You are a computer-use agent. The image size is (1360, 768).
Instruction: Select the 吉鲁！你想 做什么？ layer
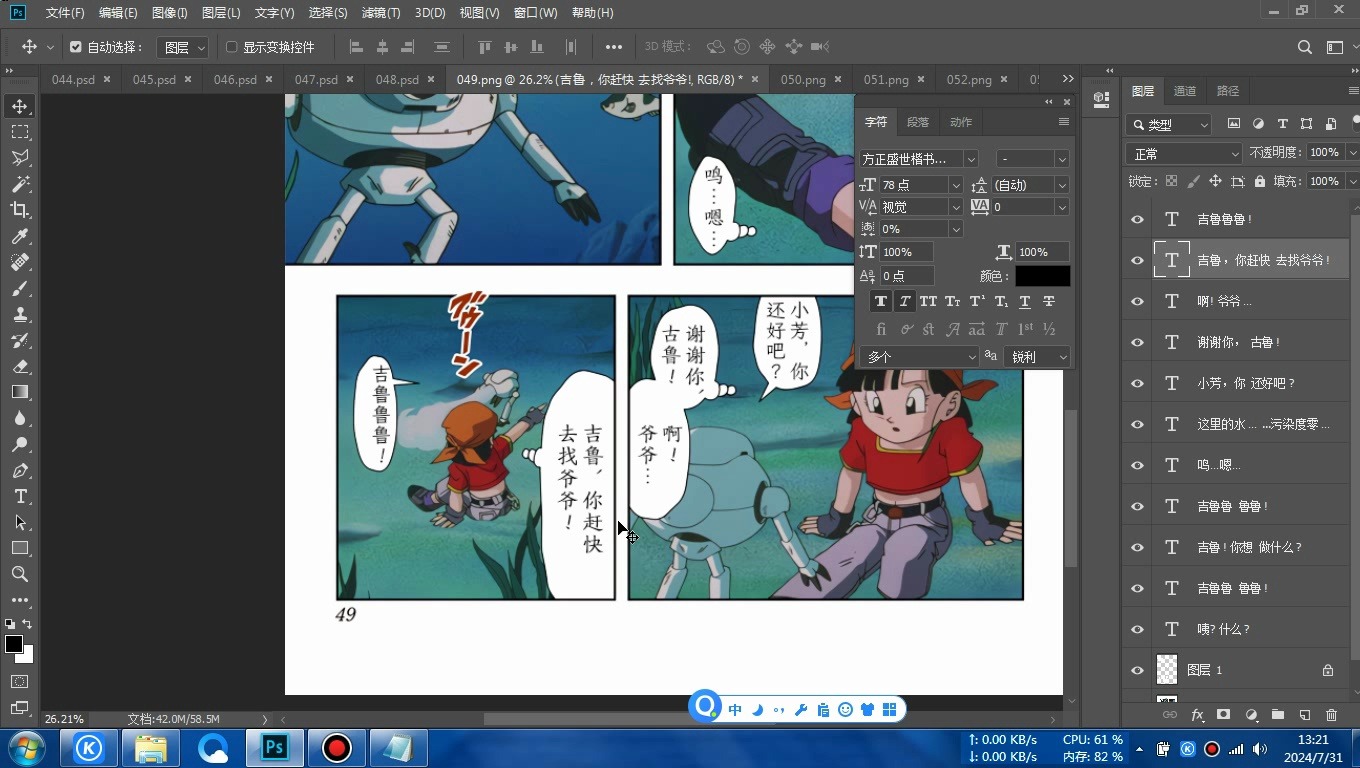point(1250,547)
